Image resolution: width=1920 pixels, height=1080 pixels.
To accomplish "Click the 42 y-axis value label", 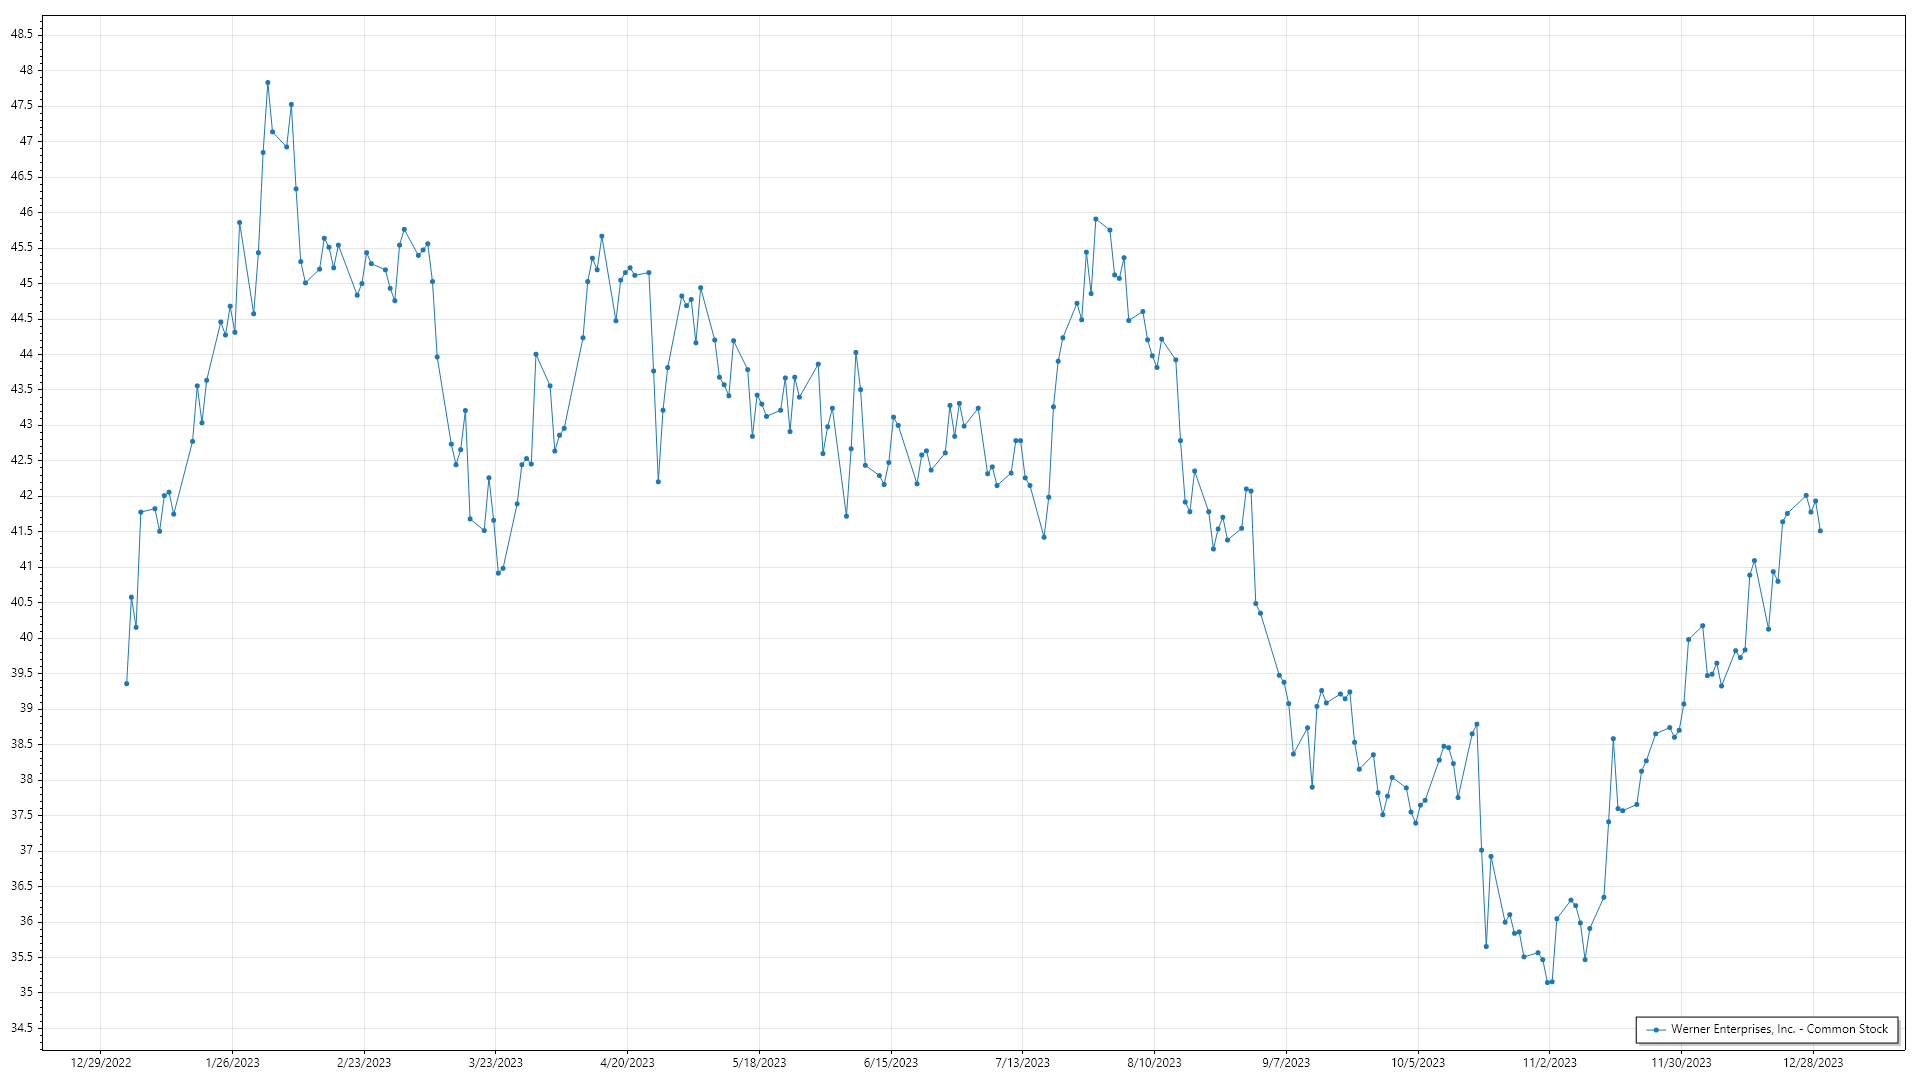I will click(x=26, y=496).
